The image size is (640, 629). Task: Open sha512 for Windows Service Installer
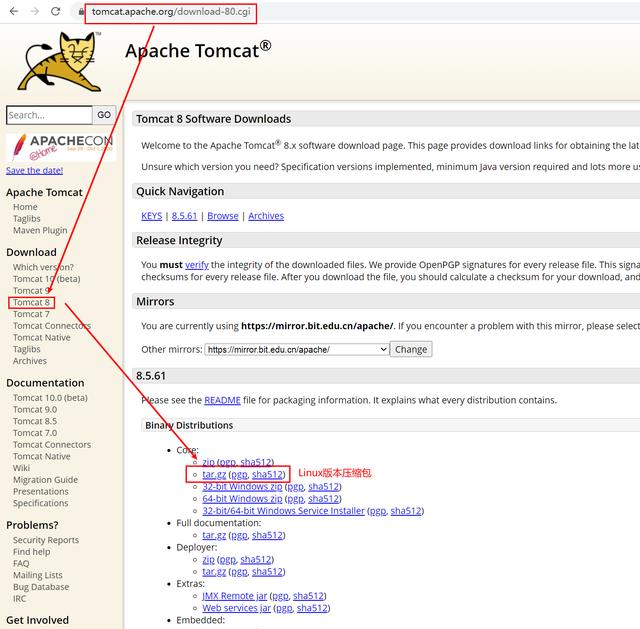coord(406,511)
